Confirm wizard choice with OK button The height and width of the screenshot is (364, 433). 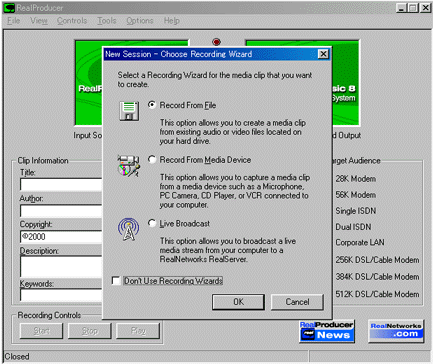click(238, 302)
